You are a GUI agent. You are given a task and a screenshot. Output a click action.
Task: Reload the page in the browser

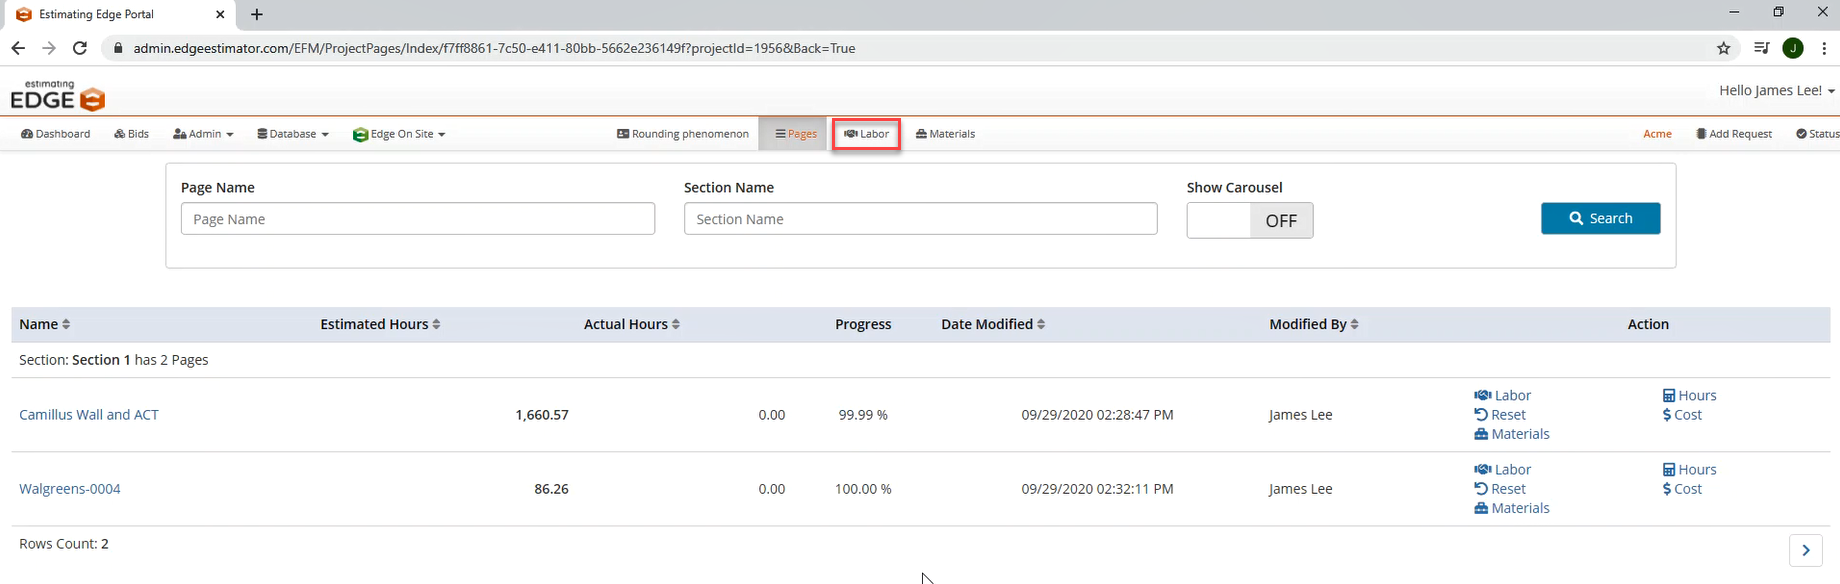click(x=80, y=48)
